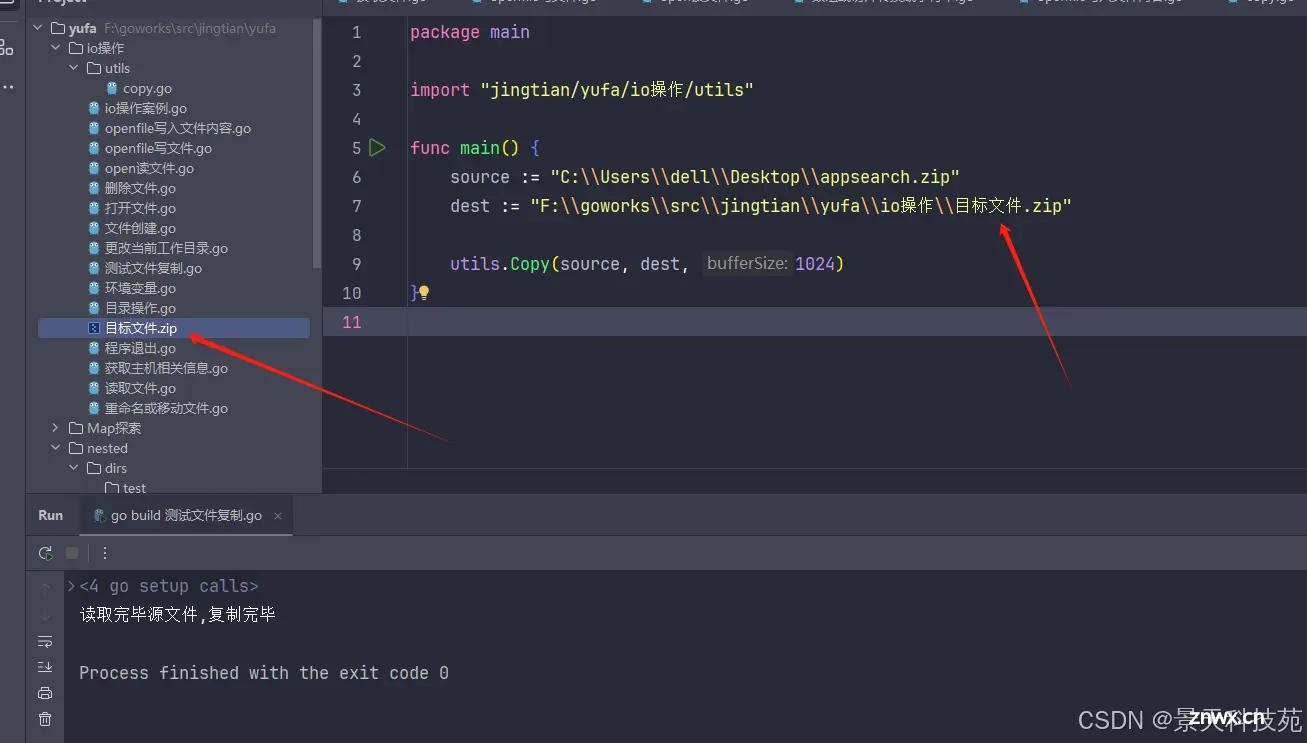The image size is (1307, 743).
Task: Click the bufferSize: inlay hint
Action: coord(747,264)
